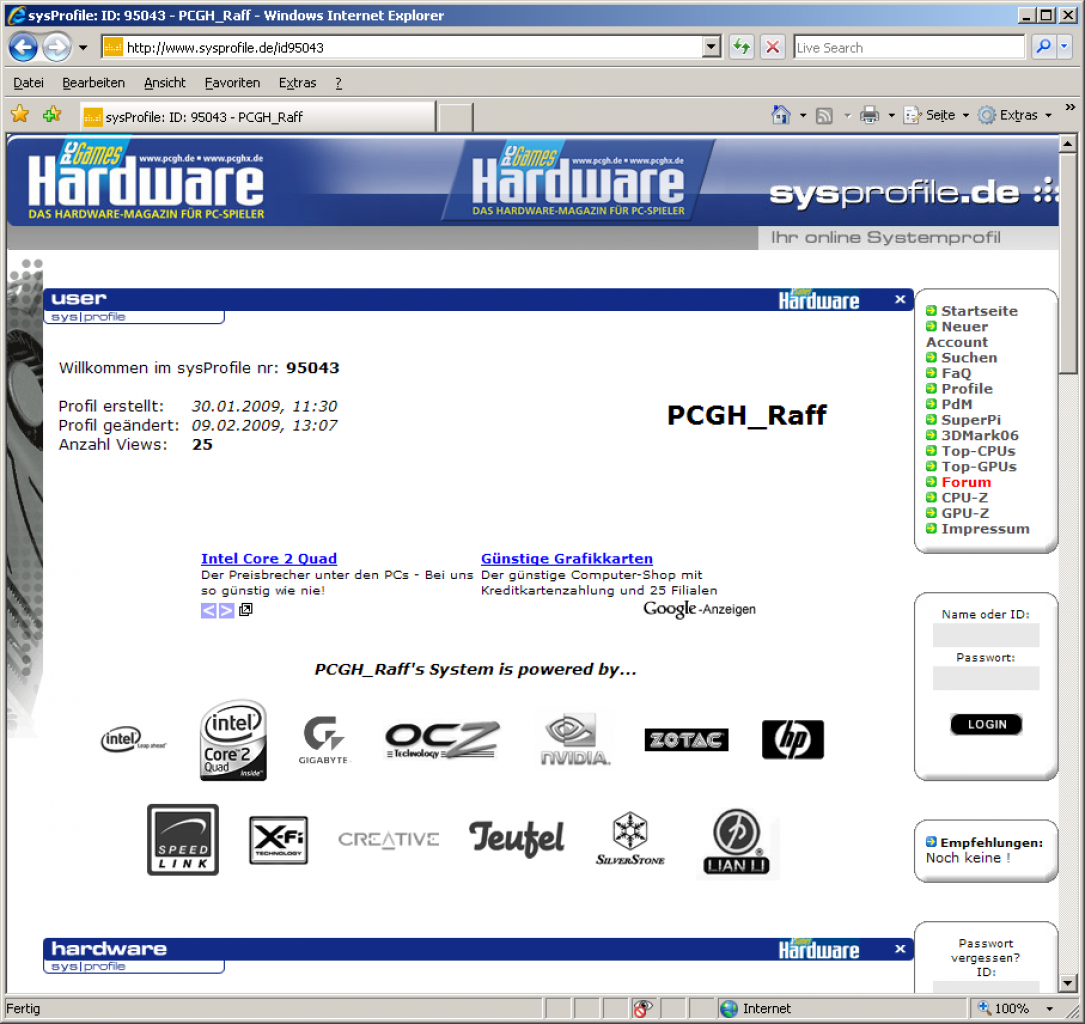Open the Intel Core 2 Quad ad link

point(268,558)
